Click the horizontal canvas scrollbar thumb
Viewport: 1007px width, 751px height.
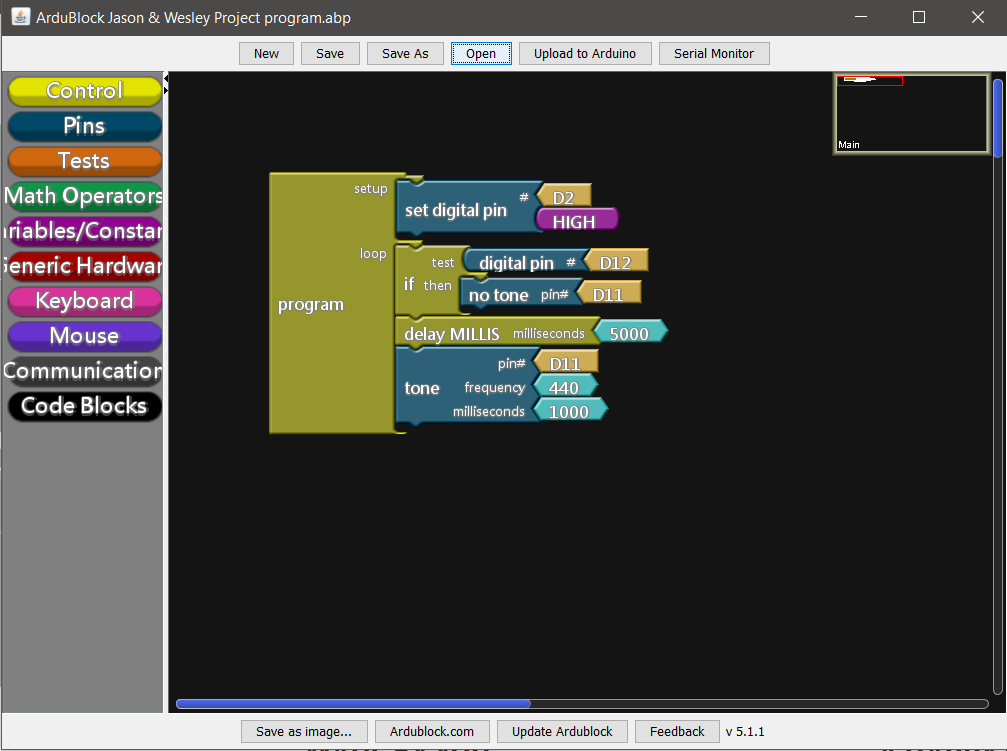click(353, 703)
